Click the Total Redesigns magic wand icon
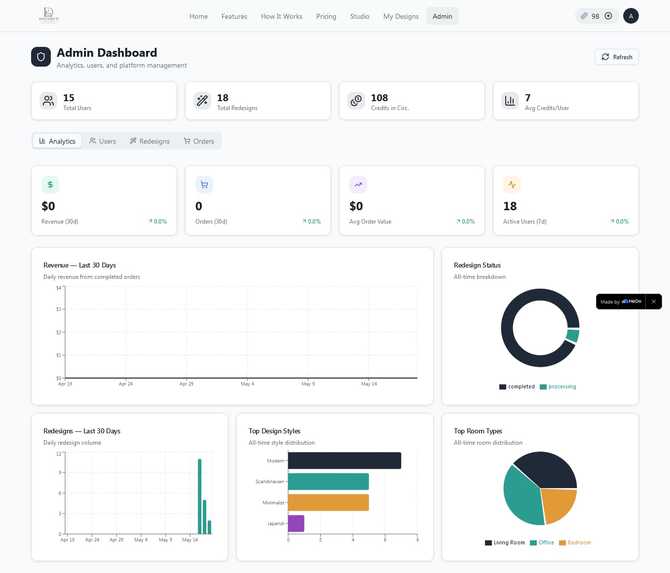The width and height of the screenshot is (670, 573). coord(202,101)
